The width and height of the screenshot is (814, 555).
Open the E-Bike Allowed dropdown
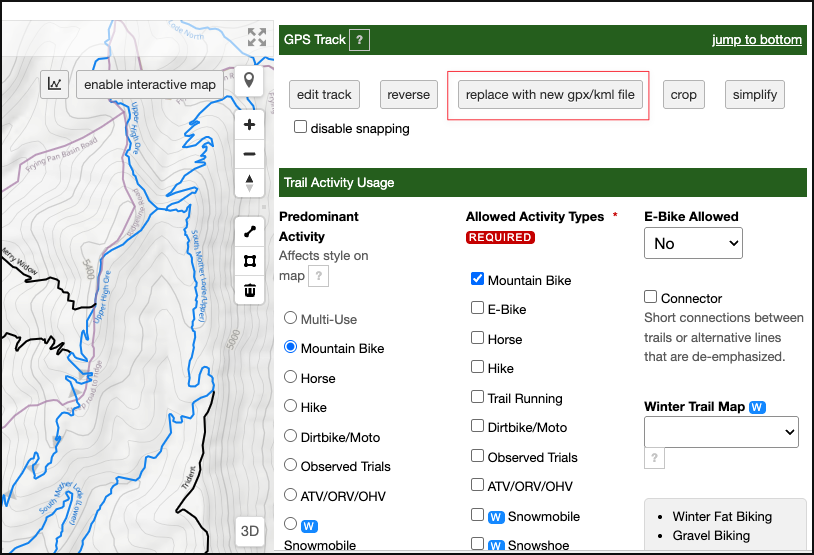(x=692, y=243)
